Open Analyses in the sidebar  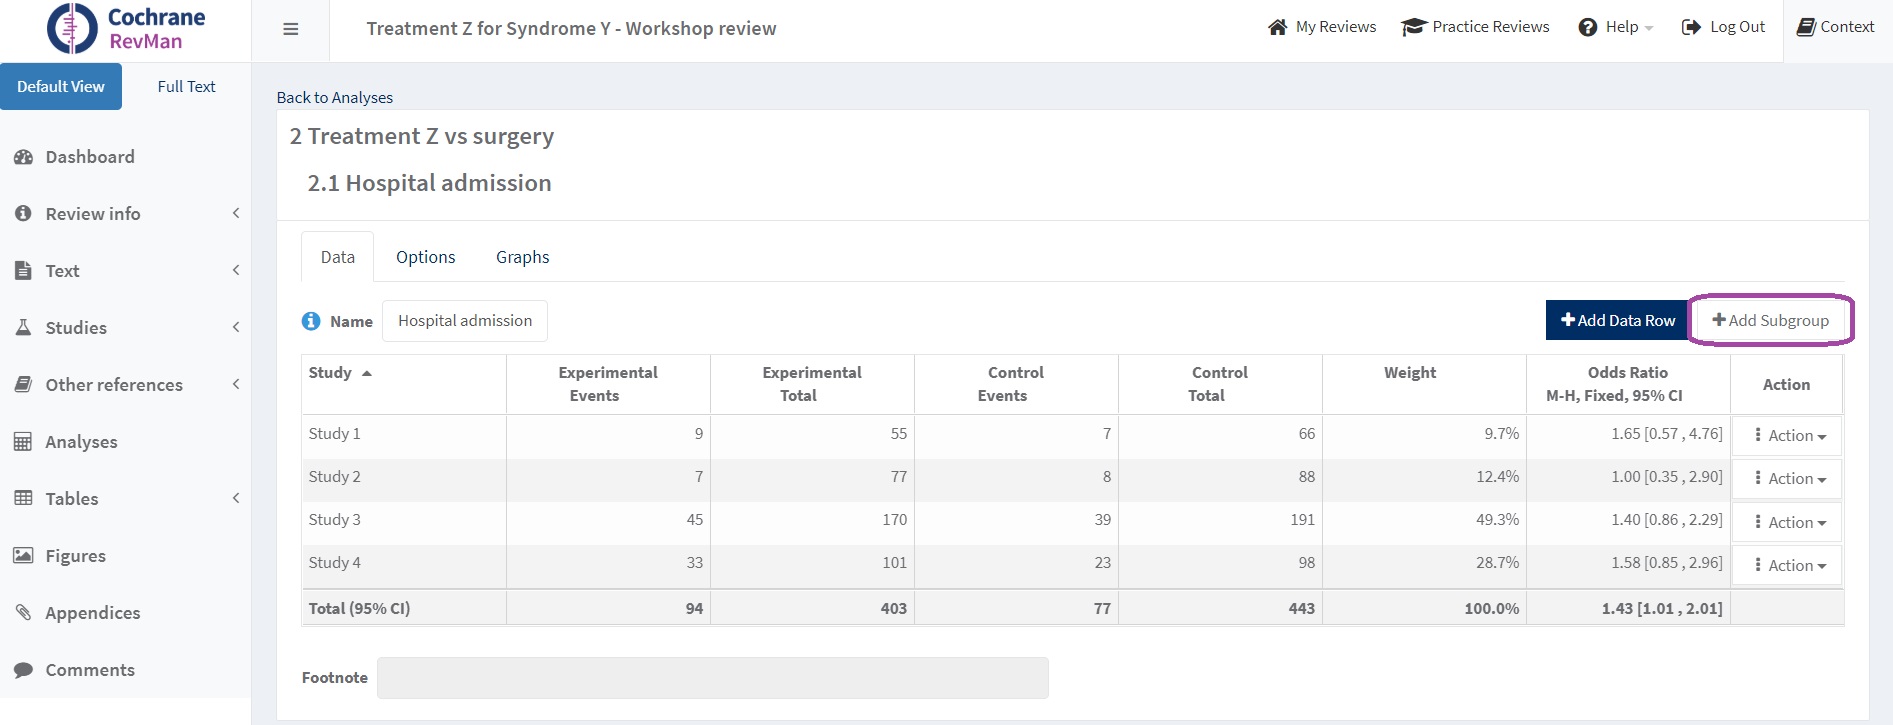pyautogui.click(x=81, y=442)
